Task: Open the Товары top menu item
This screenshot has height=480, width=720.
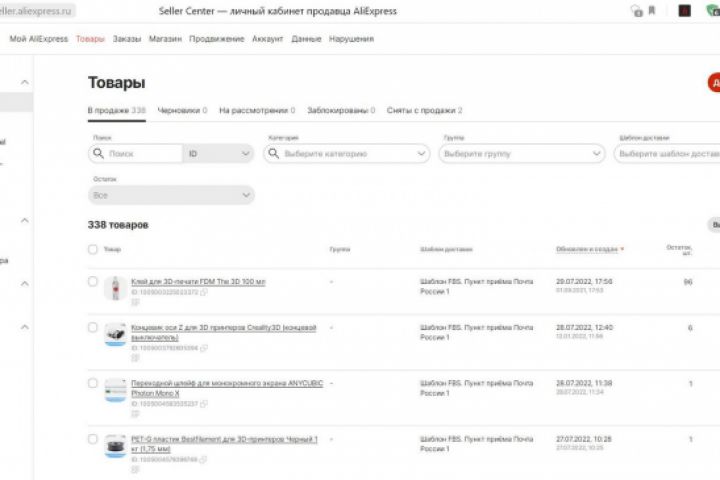Action: pos(90,39)
